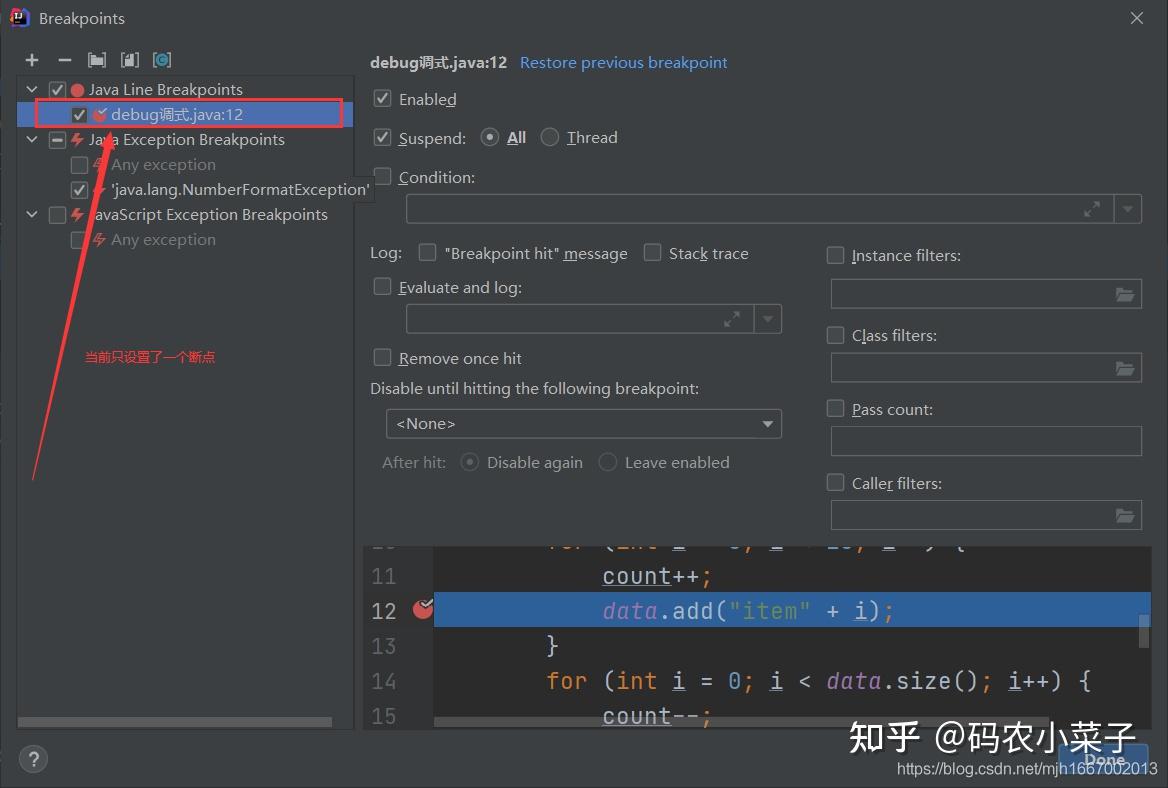
Task: Check the Remove once hit option
Action: (x=382, y=357)
